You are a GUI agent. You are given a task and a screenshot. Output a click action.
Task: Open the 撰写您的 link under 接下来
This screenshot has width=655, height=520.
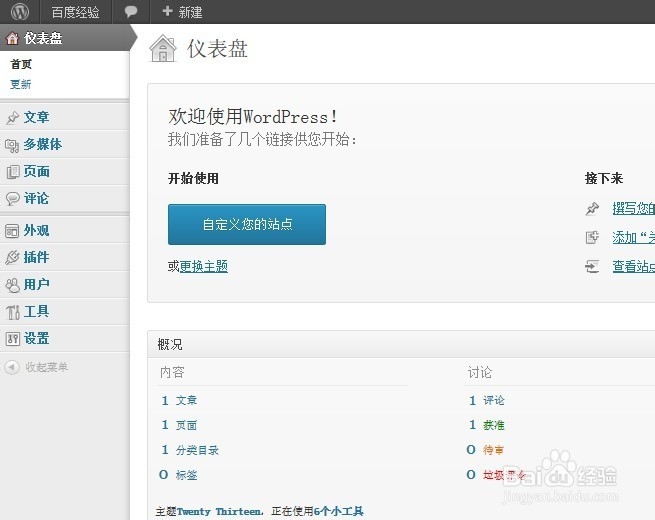coord(633,208)
